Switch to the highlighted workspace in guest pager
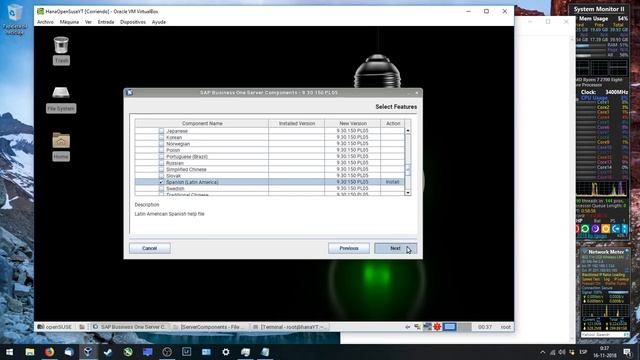Screen dimensions: 640x360 (449, 327)
